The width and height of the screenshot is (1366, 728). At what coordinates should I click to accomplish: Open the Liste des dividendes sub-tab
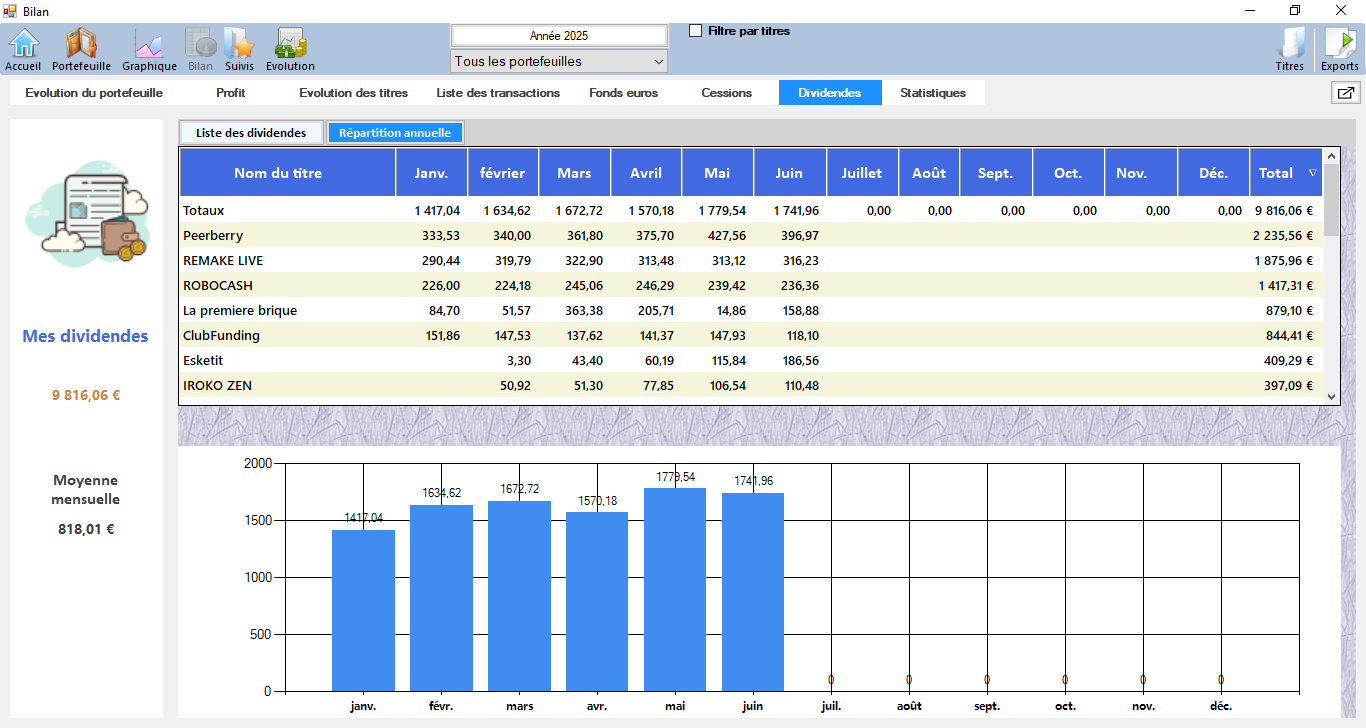click(x=251, y=133)
